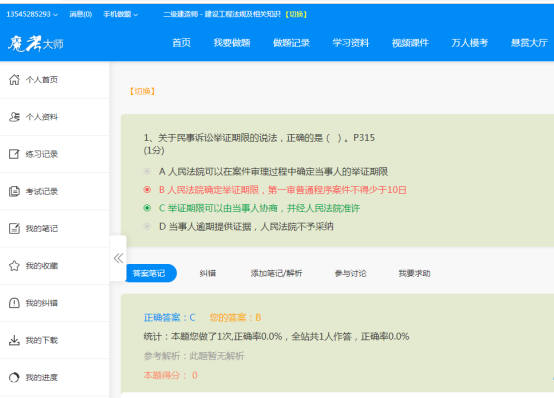Open 学习资料 in the navigation bar
554x398 pixels.
pyautogui.click(x=350, y=43)
